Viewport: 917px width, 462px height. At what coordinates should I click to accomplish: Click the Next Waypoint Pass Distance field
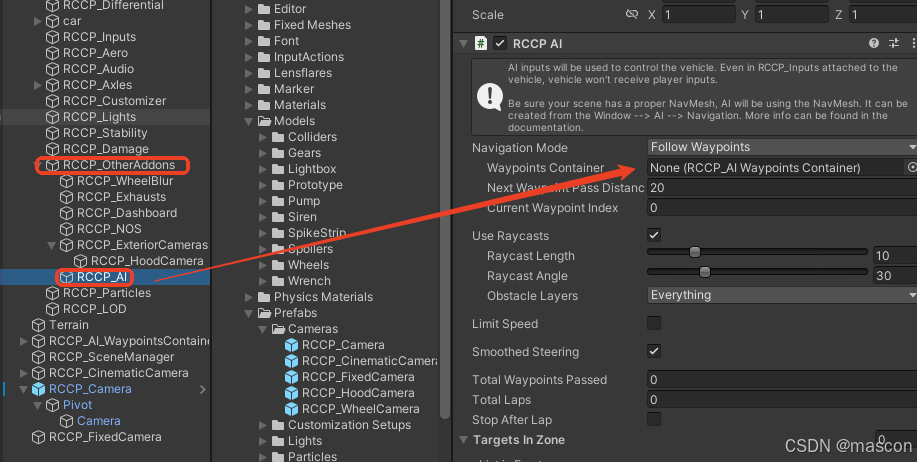782,187
